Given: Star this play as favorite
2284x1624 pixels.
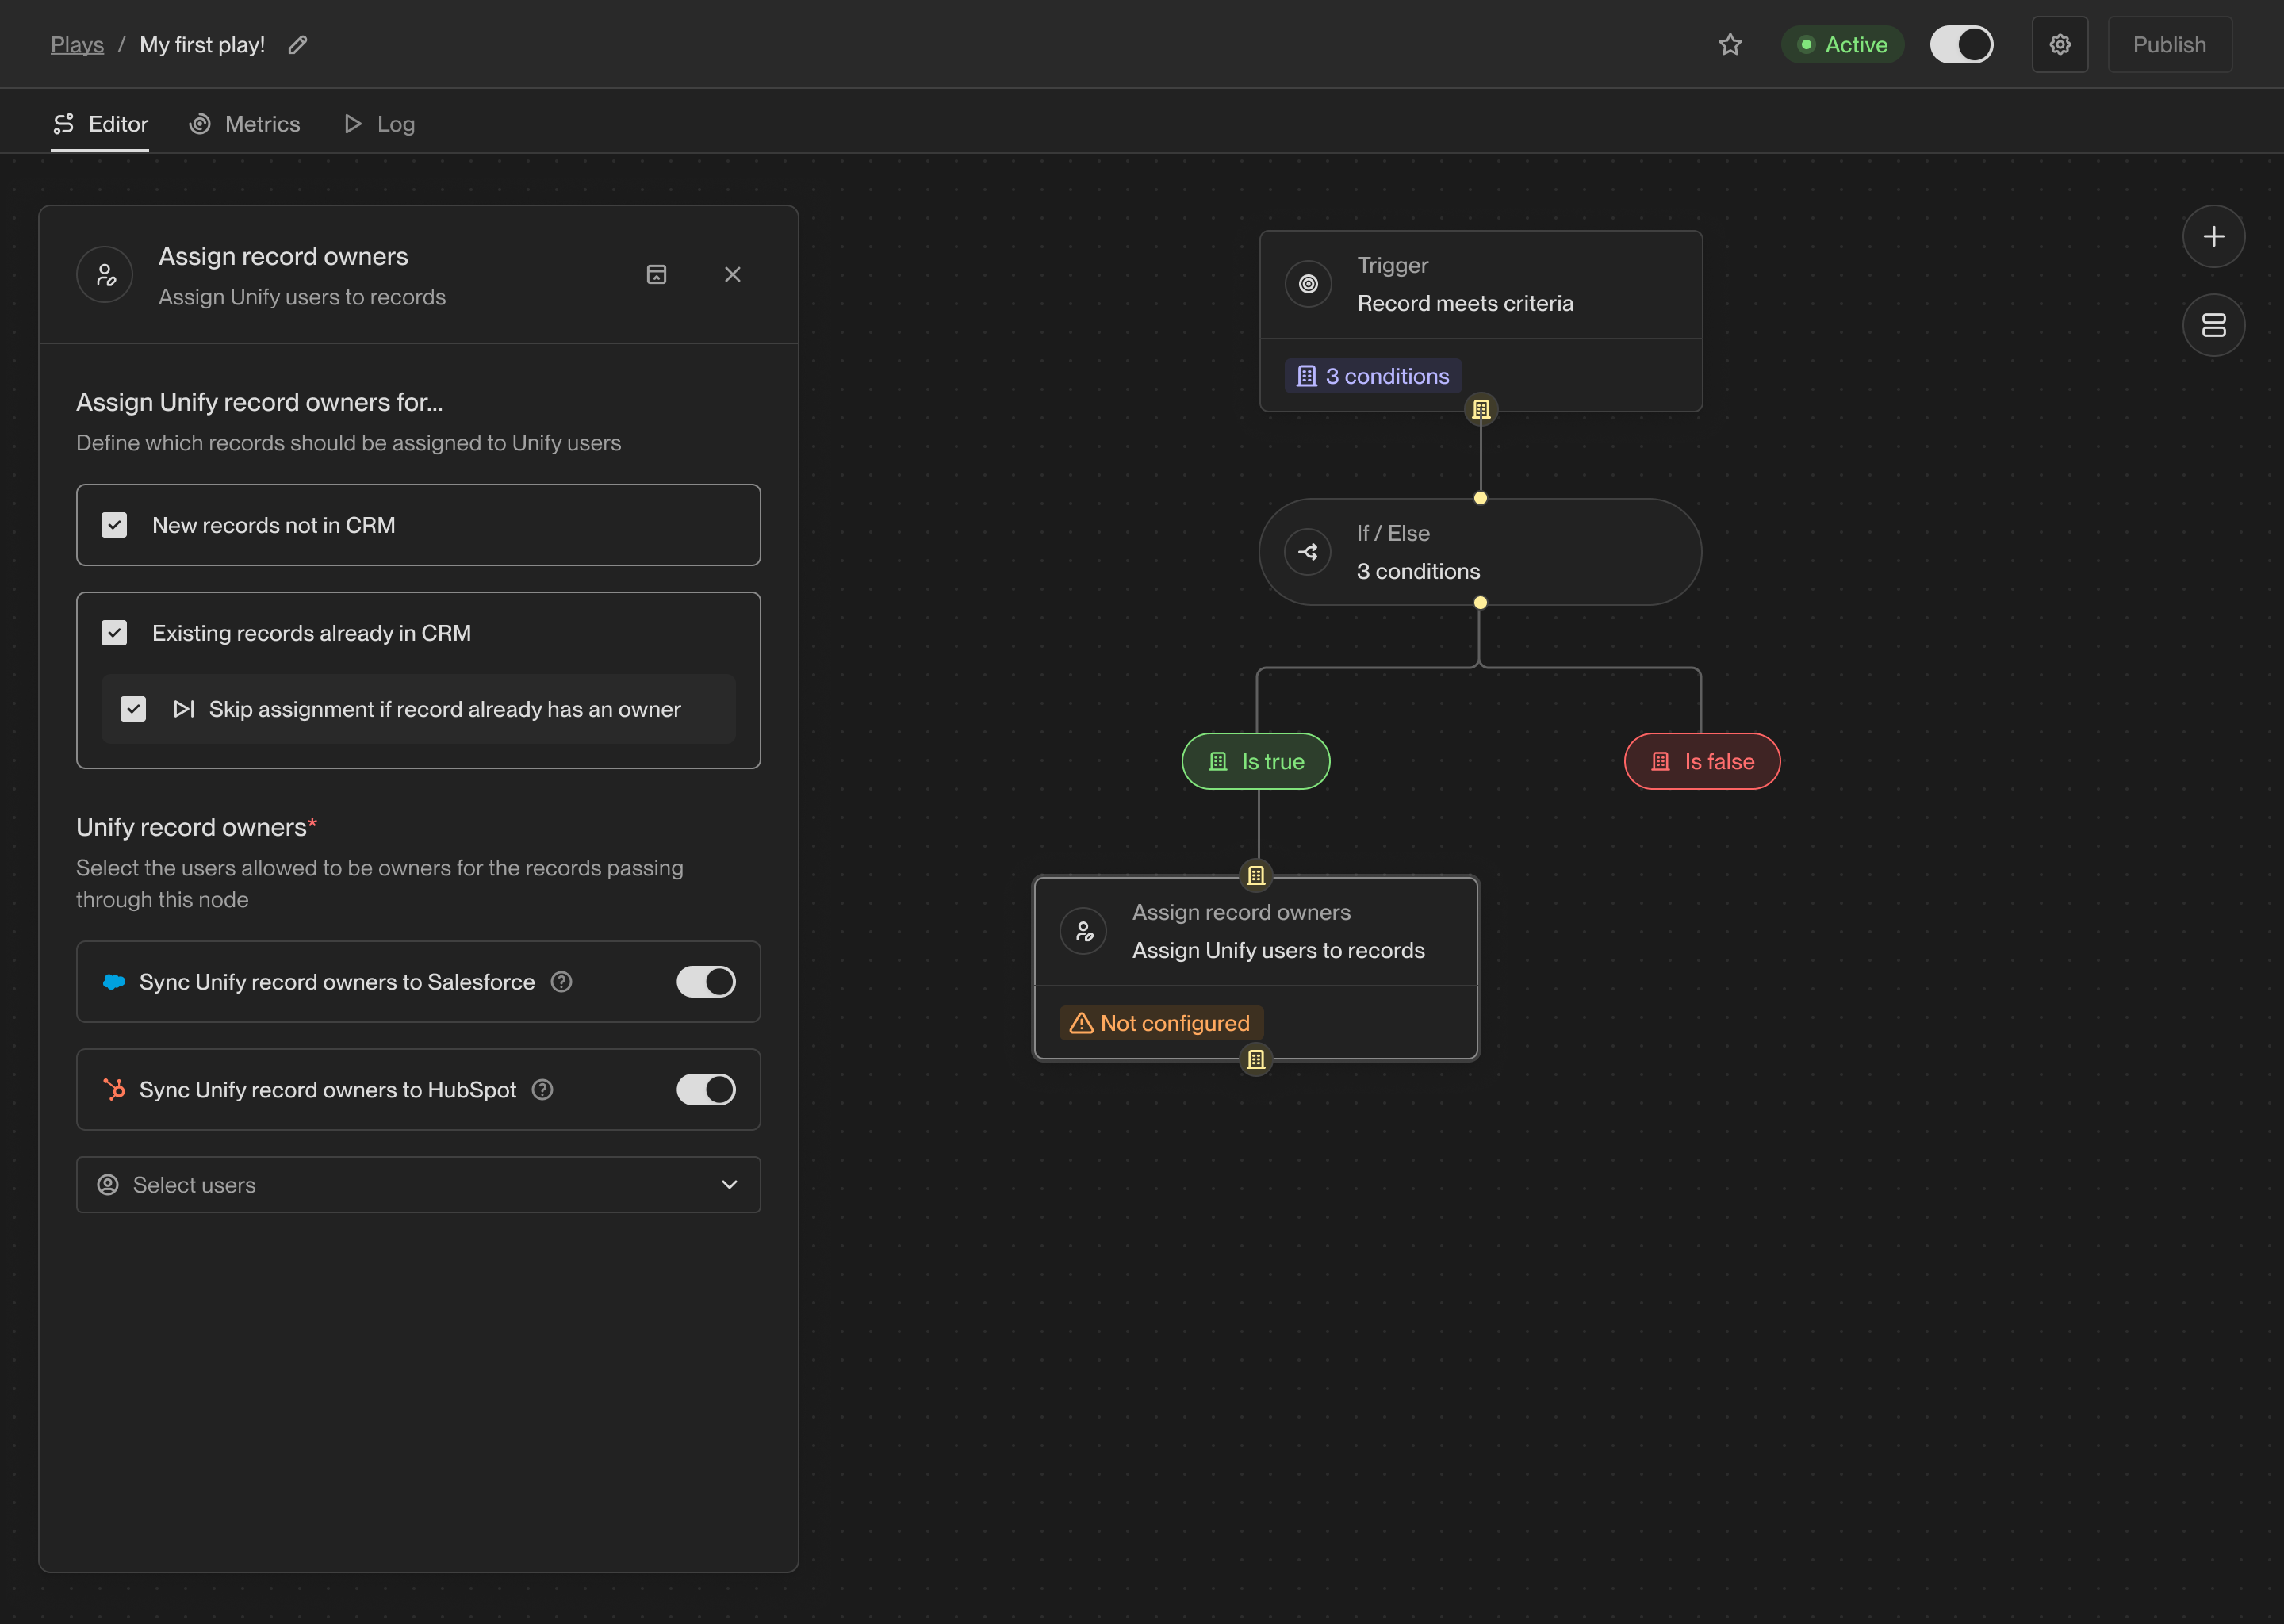Looking at the screenshot, I should click(x=1730, y=45).
